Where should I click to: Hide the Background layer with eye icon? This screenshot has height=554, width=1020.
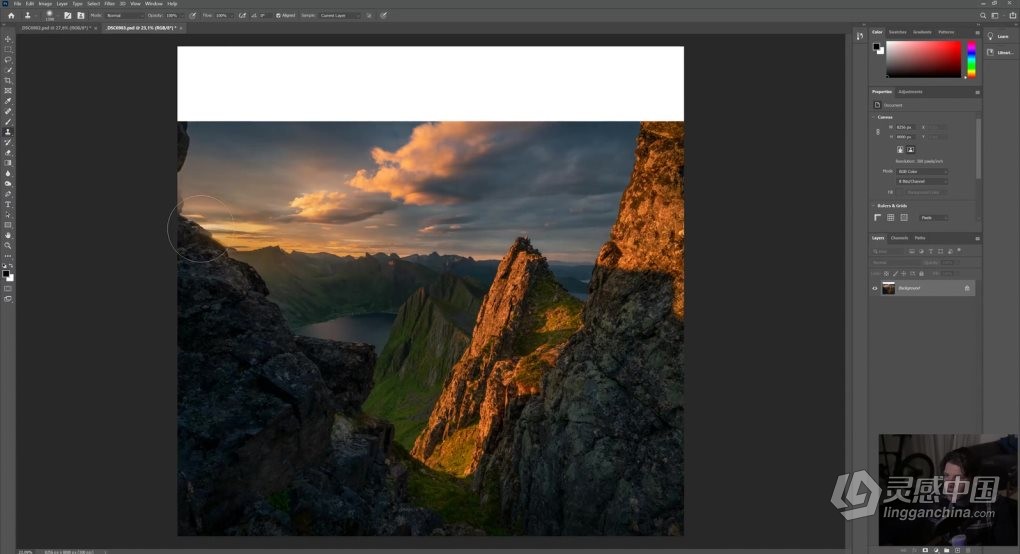(x=875, y=288)
